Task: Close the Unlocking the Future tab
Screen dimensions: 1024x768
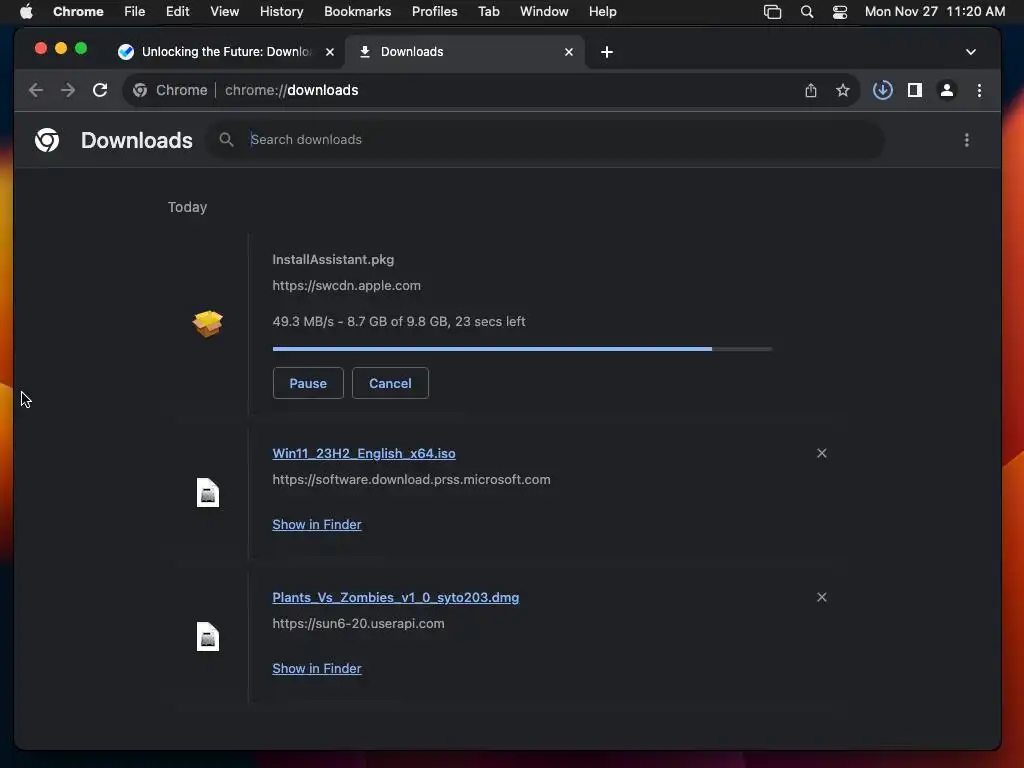Action: (x=330, y=52)
